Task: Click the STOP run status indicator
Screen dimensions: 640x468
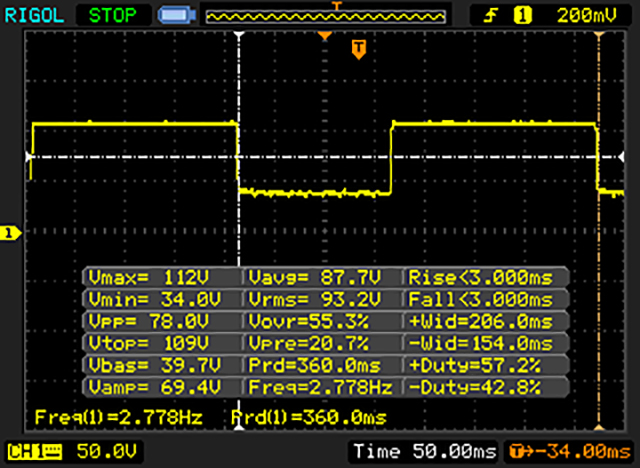Action: pos(113,16)
